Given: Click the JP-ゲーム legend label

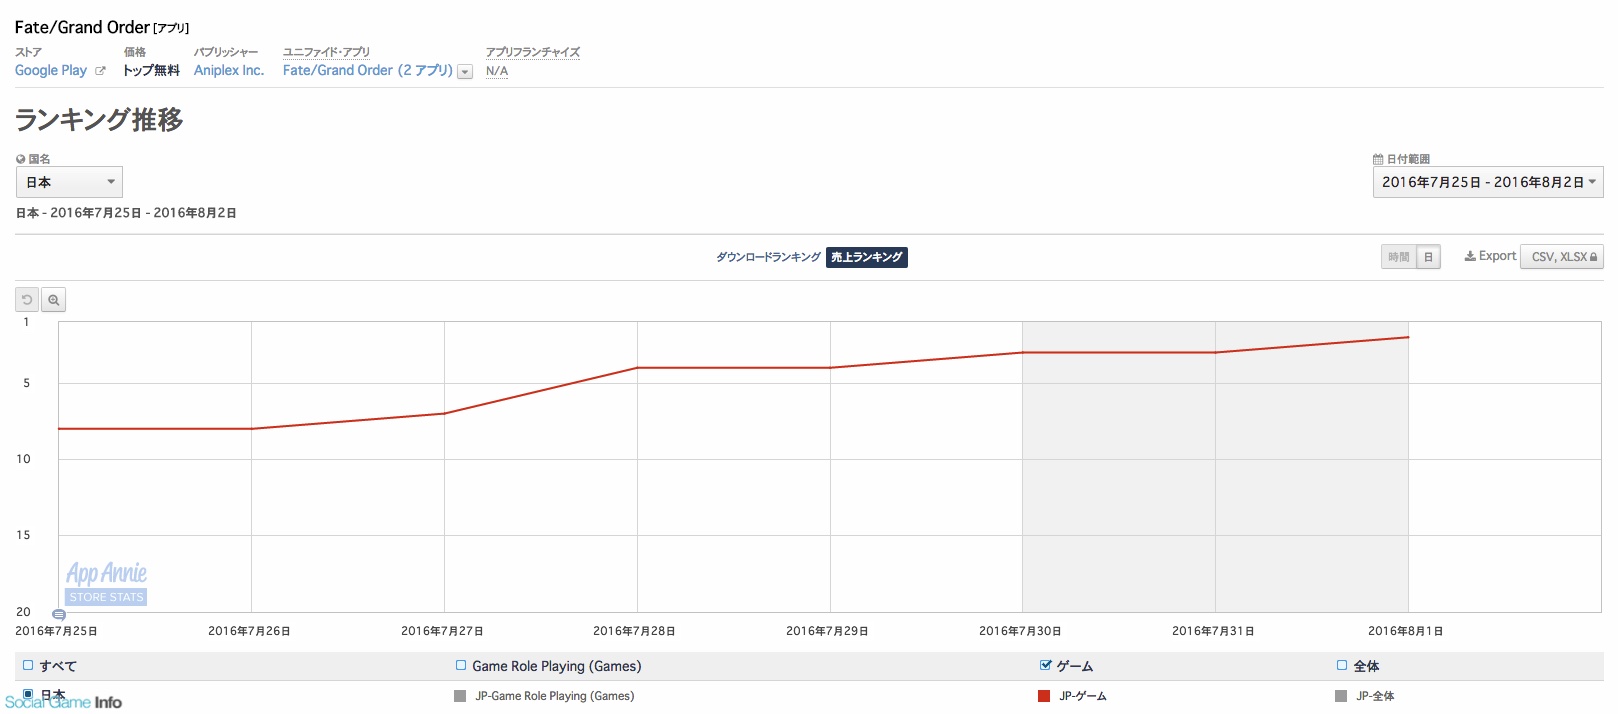Looking at the screenshot, I should pyautogui.click(x=1083, y=696).
